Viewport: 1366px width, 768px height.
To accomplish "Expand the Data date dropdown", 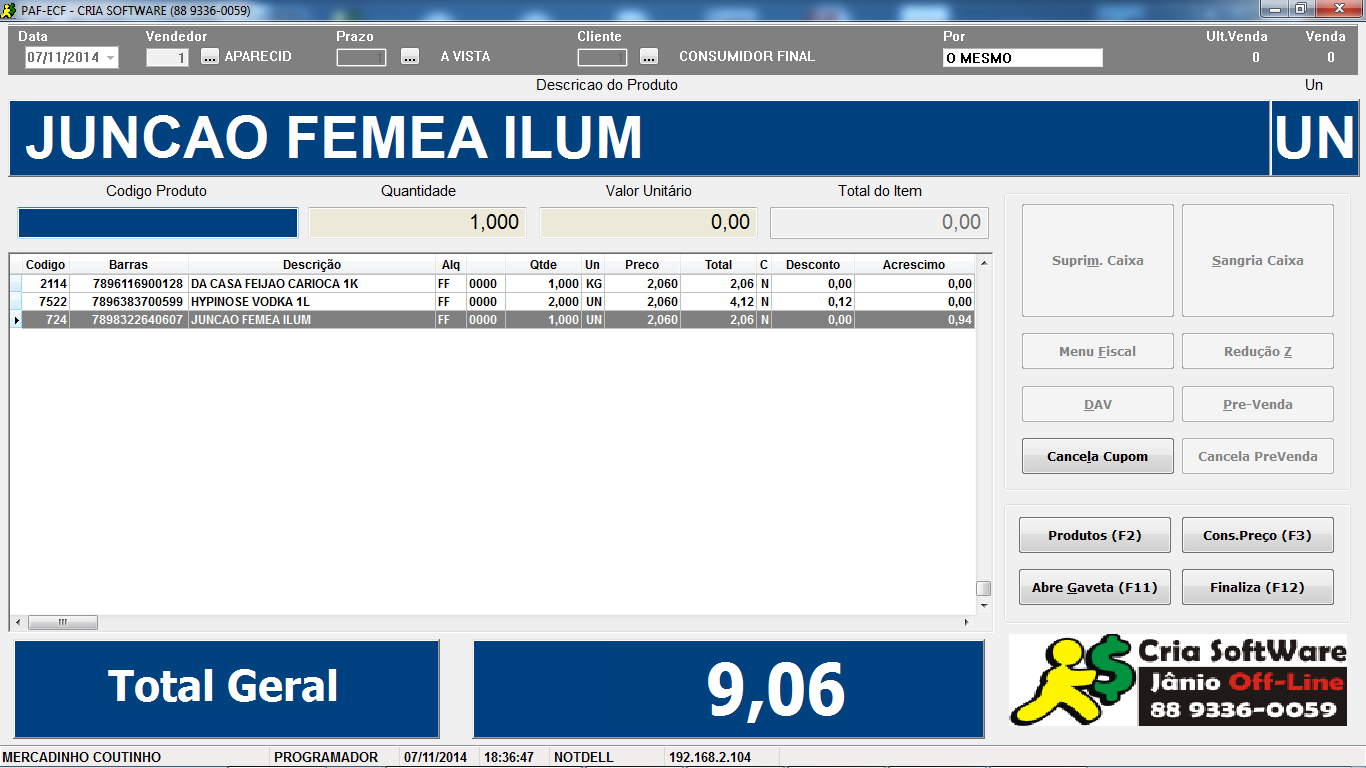I will tap(110, 58).
